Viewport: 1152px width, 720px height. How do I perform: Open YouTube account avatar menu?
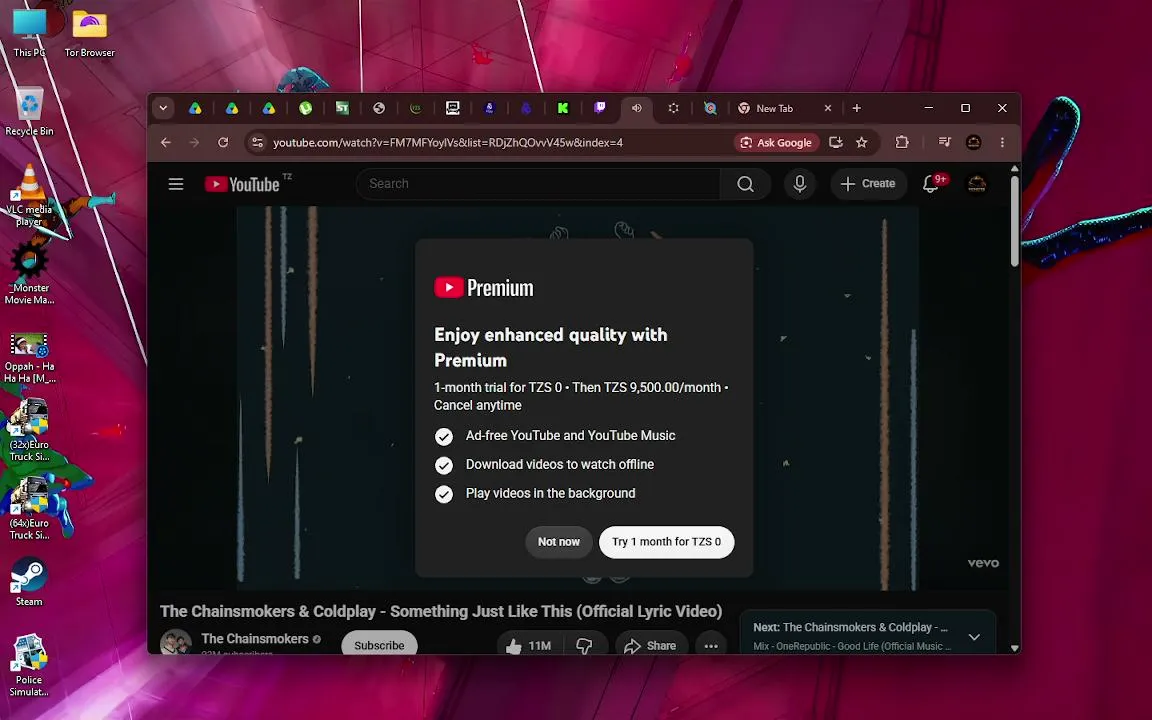(x=976, y=184)
